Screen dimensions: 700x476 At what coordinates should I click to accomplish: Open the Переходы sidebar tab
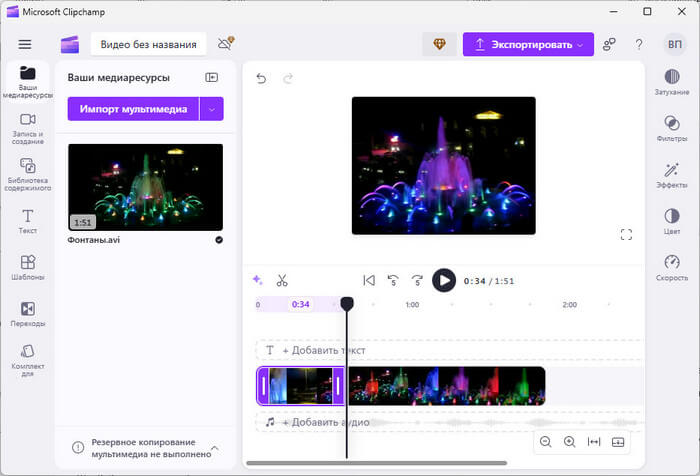tap(28, 314)
